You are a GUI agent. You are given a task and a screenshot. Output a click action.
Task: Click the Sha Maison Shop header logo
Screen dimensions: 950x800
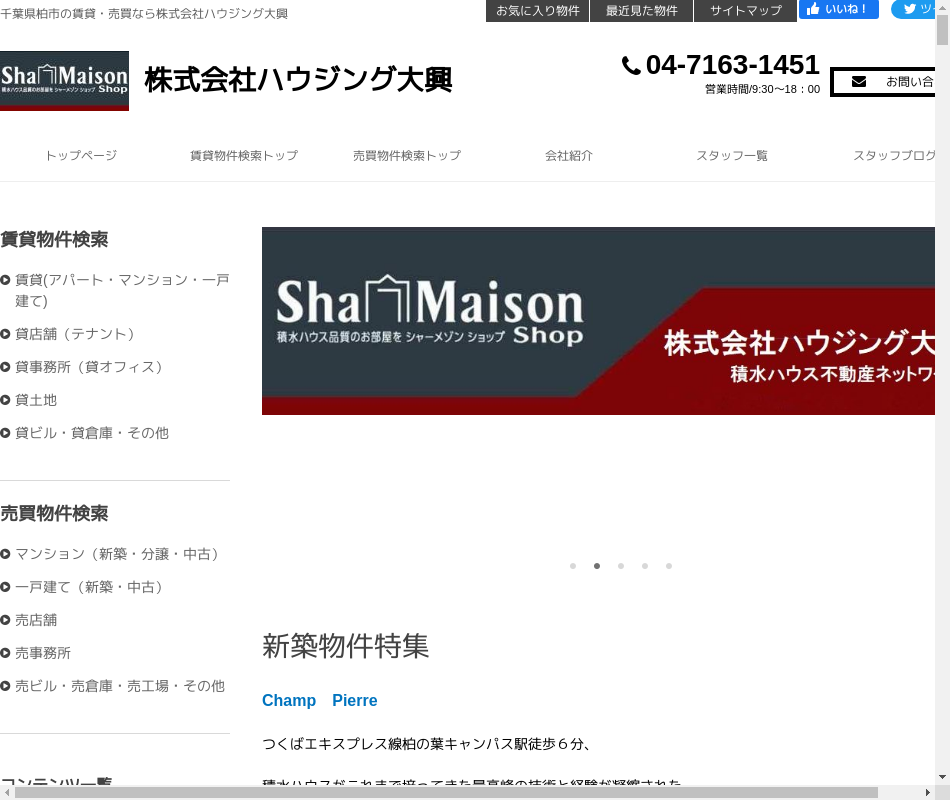64,80
